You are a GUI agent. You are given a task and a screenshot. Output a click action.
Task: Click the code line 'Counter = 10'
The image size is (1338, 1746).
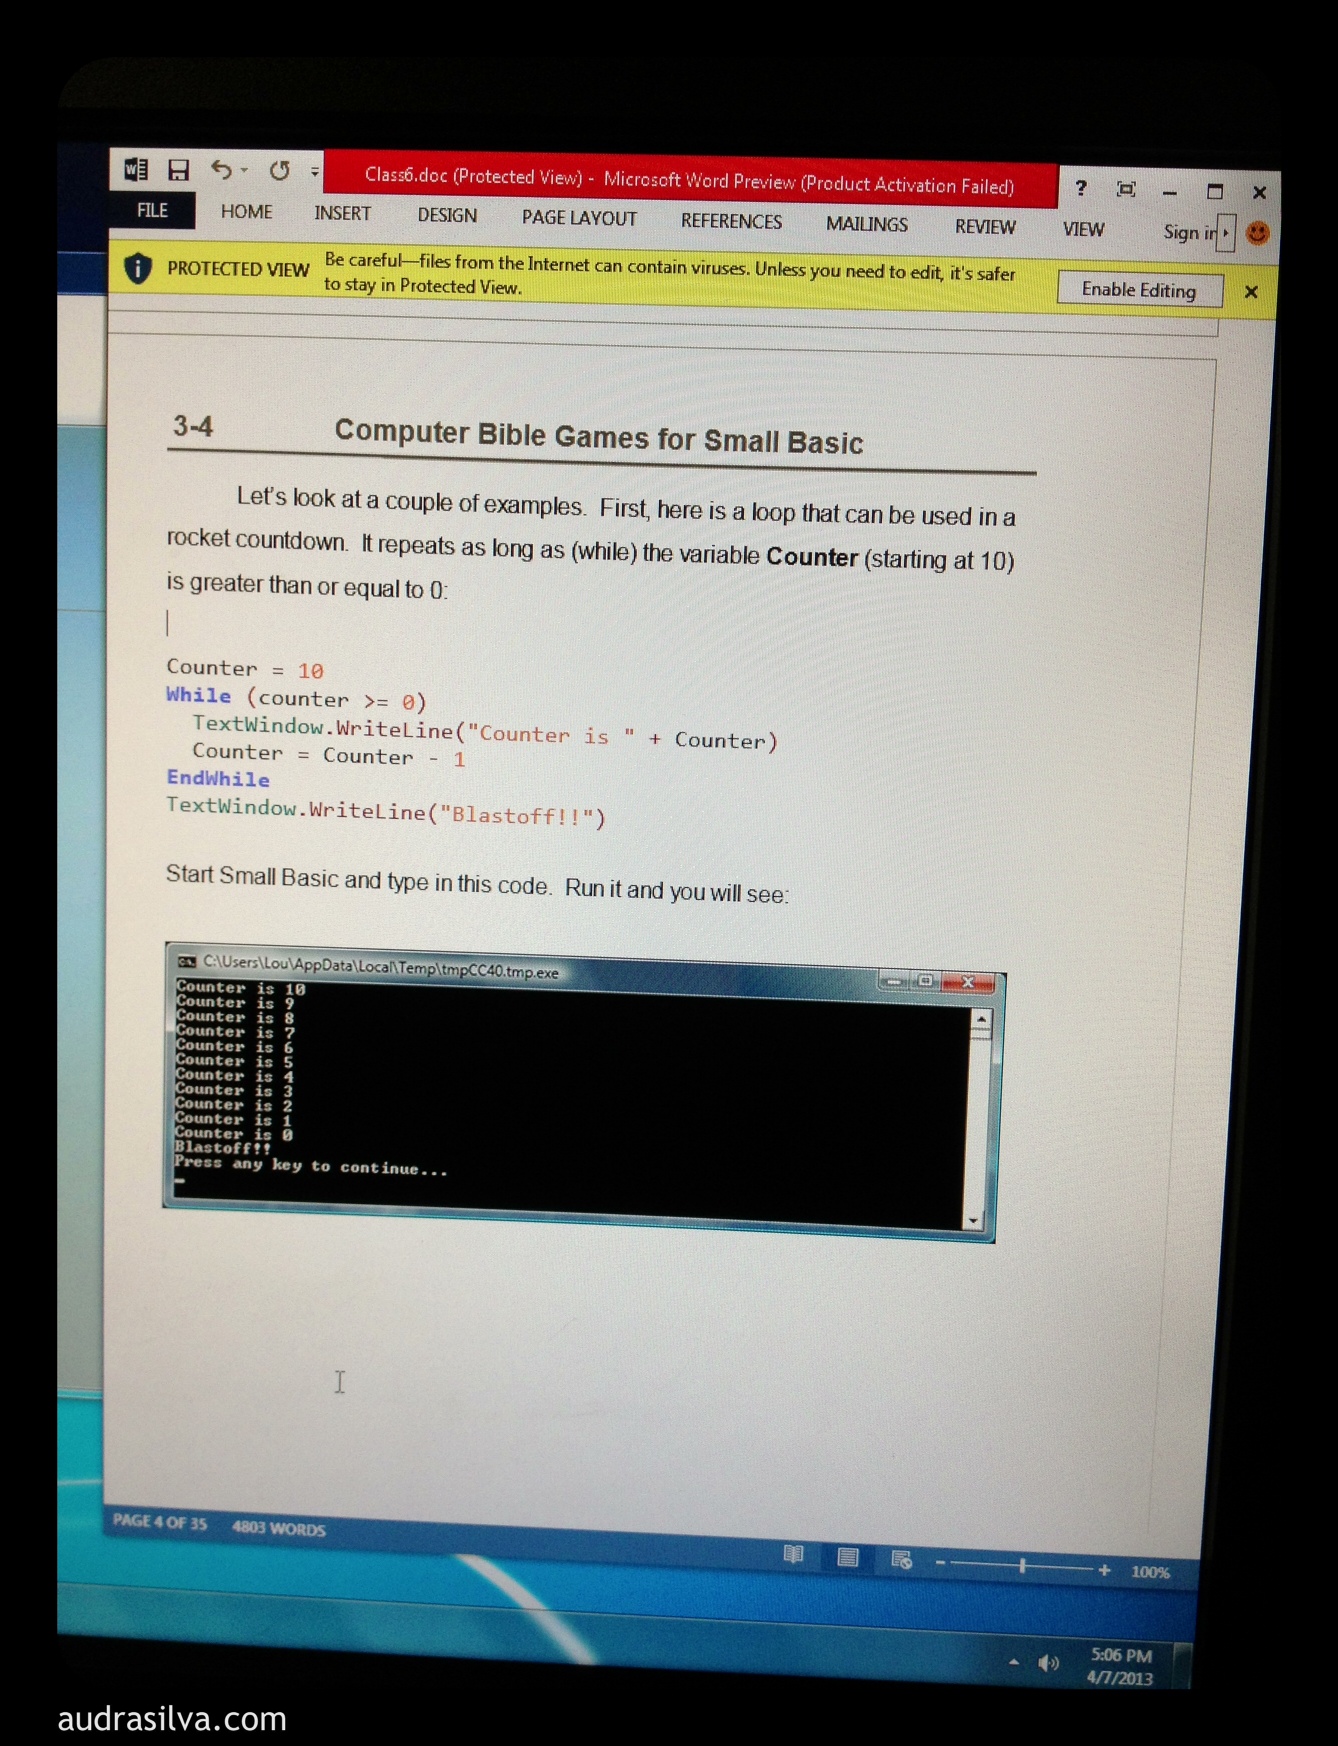(x=245, y=668)
